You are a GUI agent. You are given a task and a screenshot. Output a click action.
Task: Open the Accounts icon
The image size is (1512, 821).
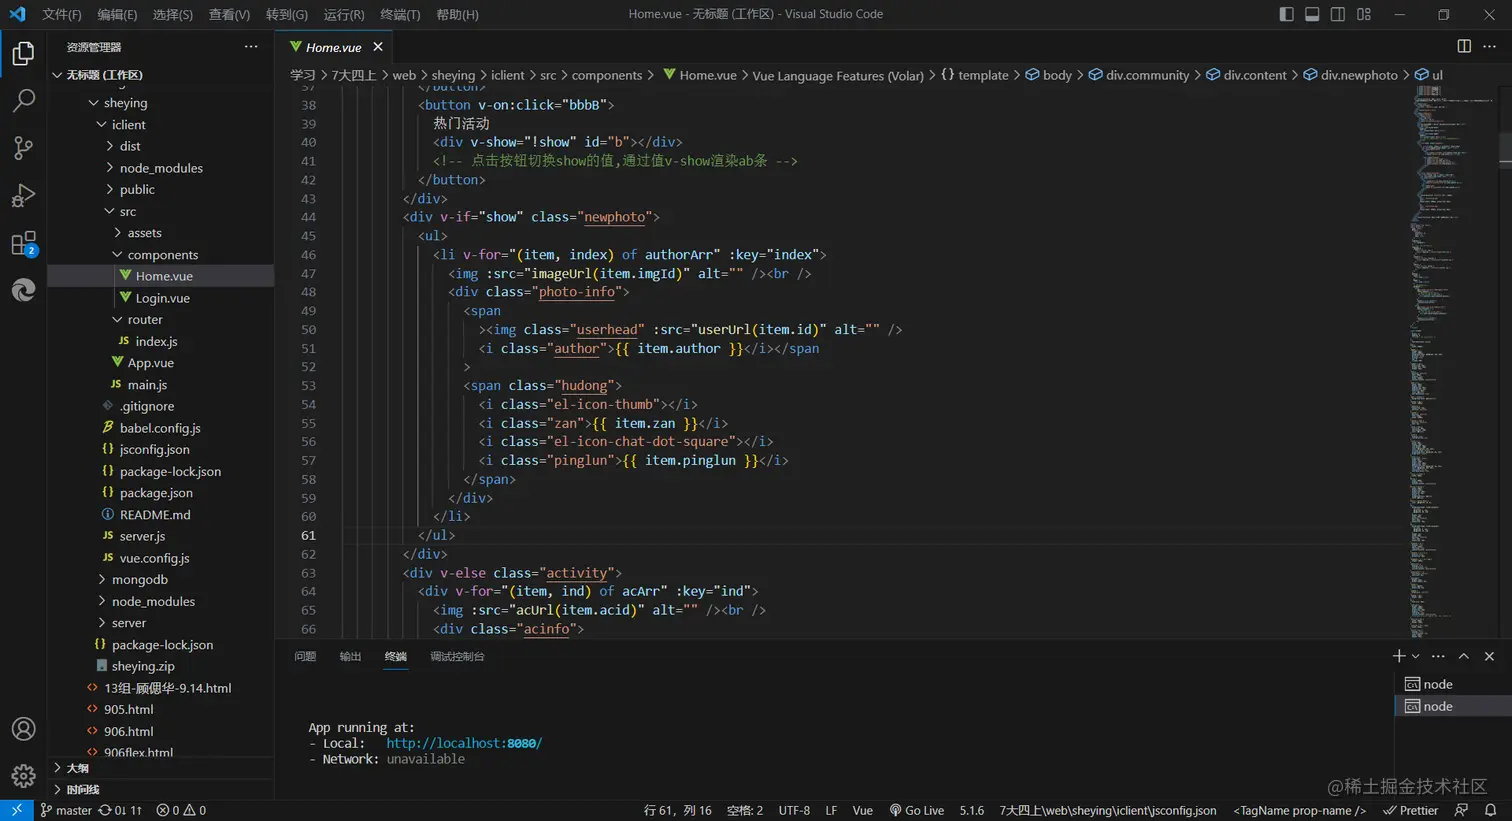click(23, 729)
